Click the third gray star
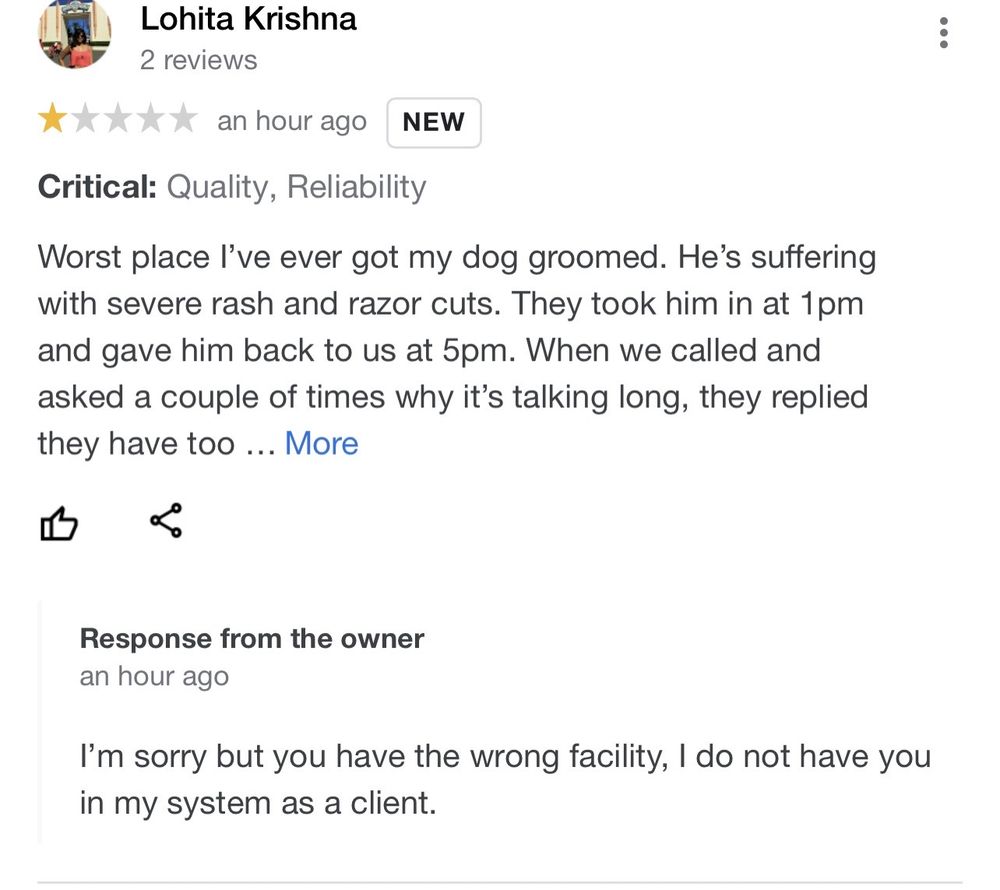The height and width of the screenshot is (890, 1000). pyautogui.click(x=117, y=121)
